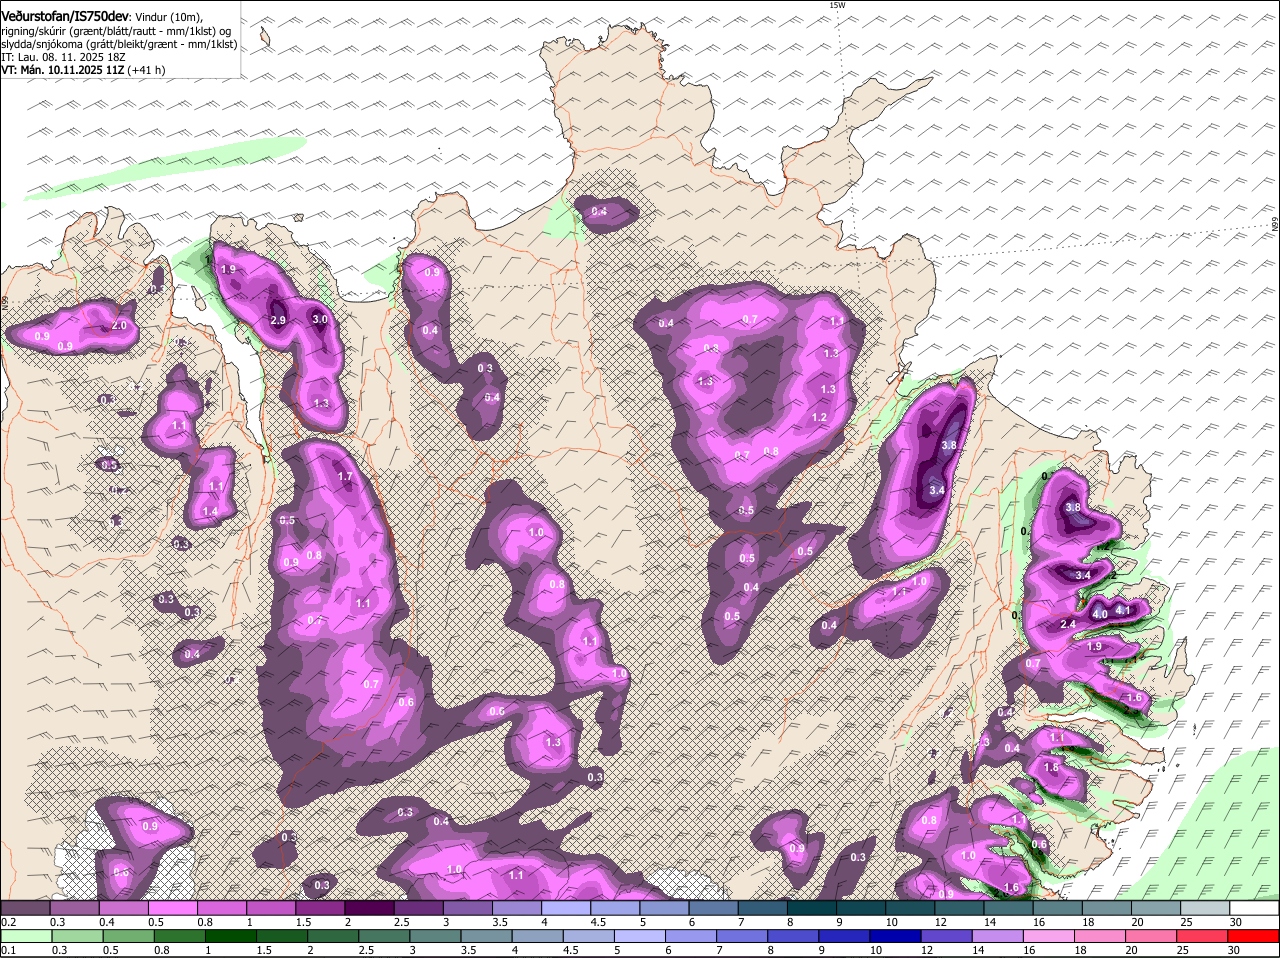Viewport: 1280px width, 958px height.
Task: Select snow legend swatch between 0.5 and 0.8
Action: coord(172,908)
